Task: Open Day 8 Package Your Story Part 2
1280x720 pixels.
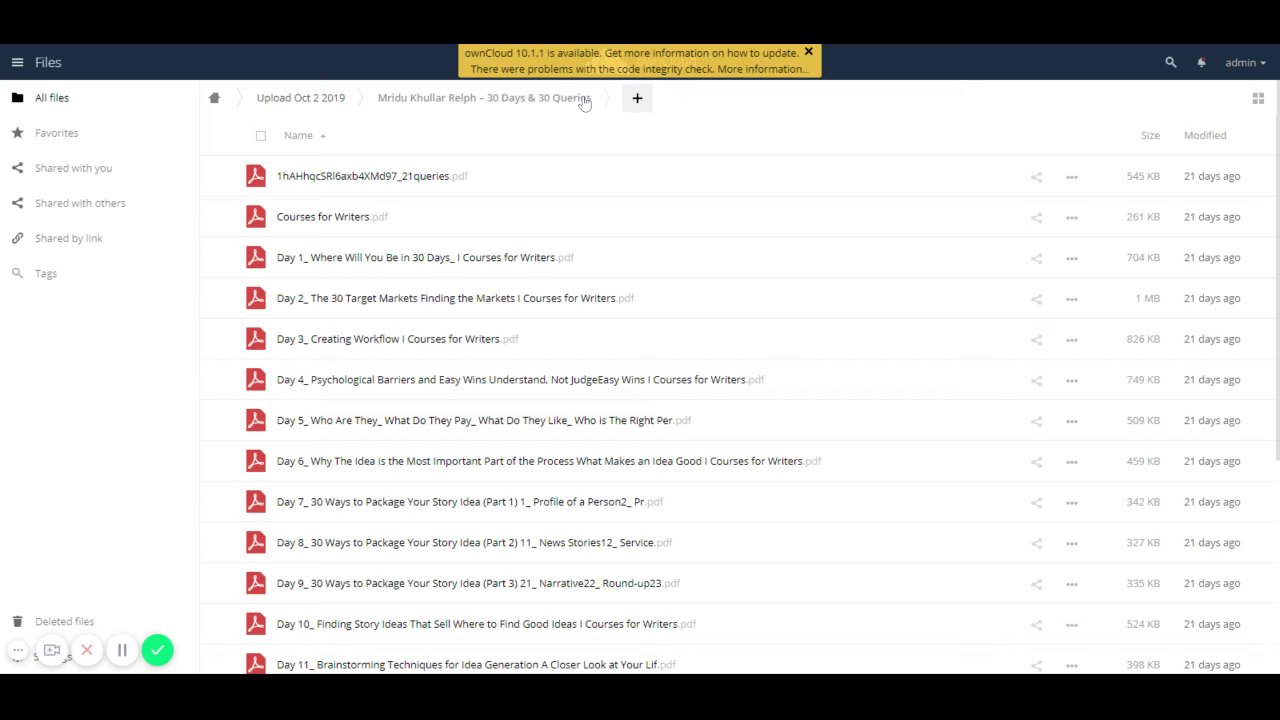Action: pos(474,543)
